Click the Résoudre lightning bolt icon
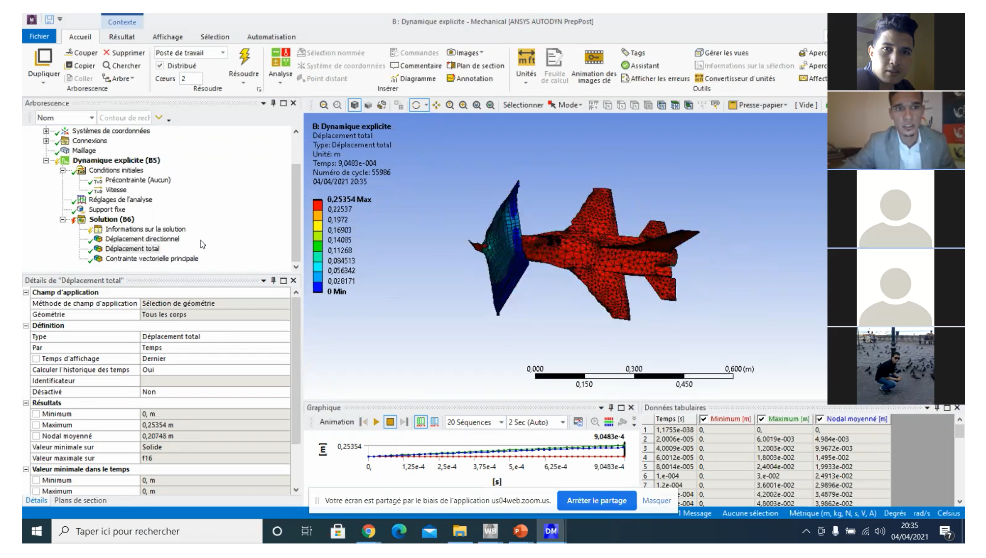 [244, 57]
